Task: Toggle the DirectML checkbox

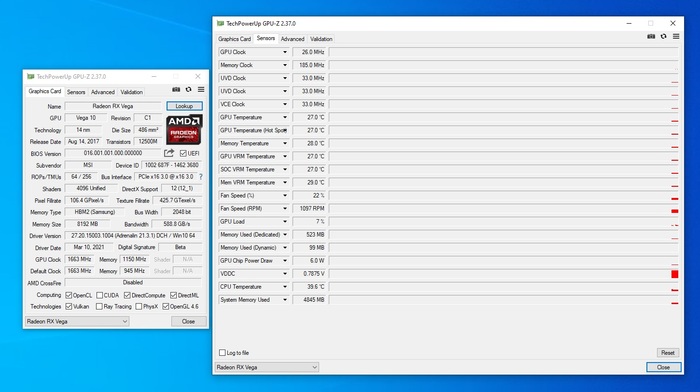Action: 174,295
